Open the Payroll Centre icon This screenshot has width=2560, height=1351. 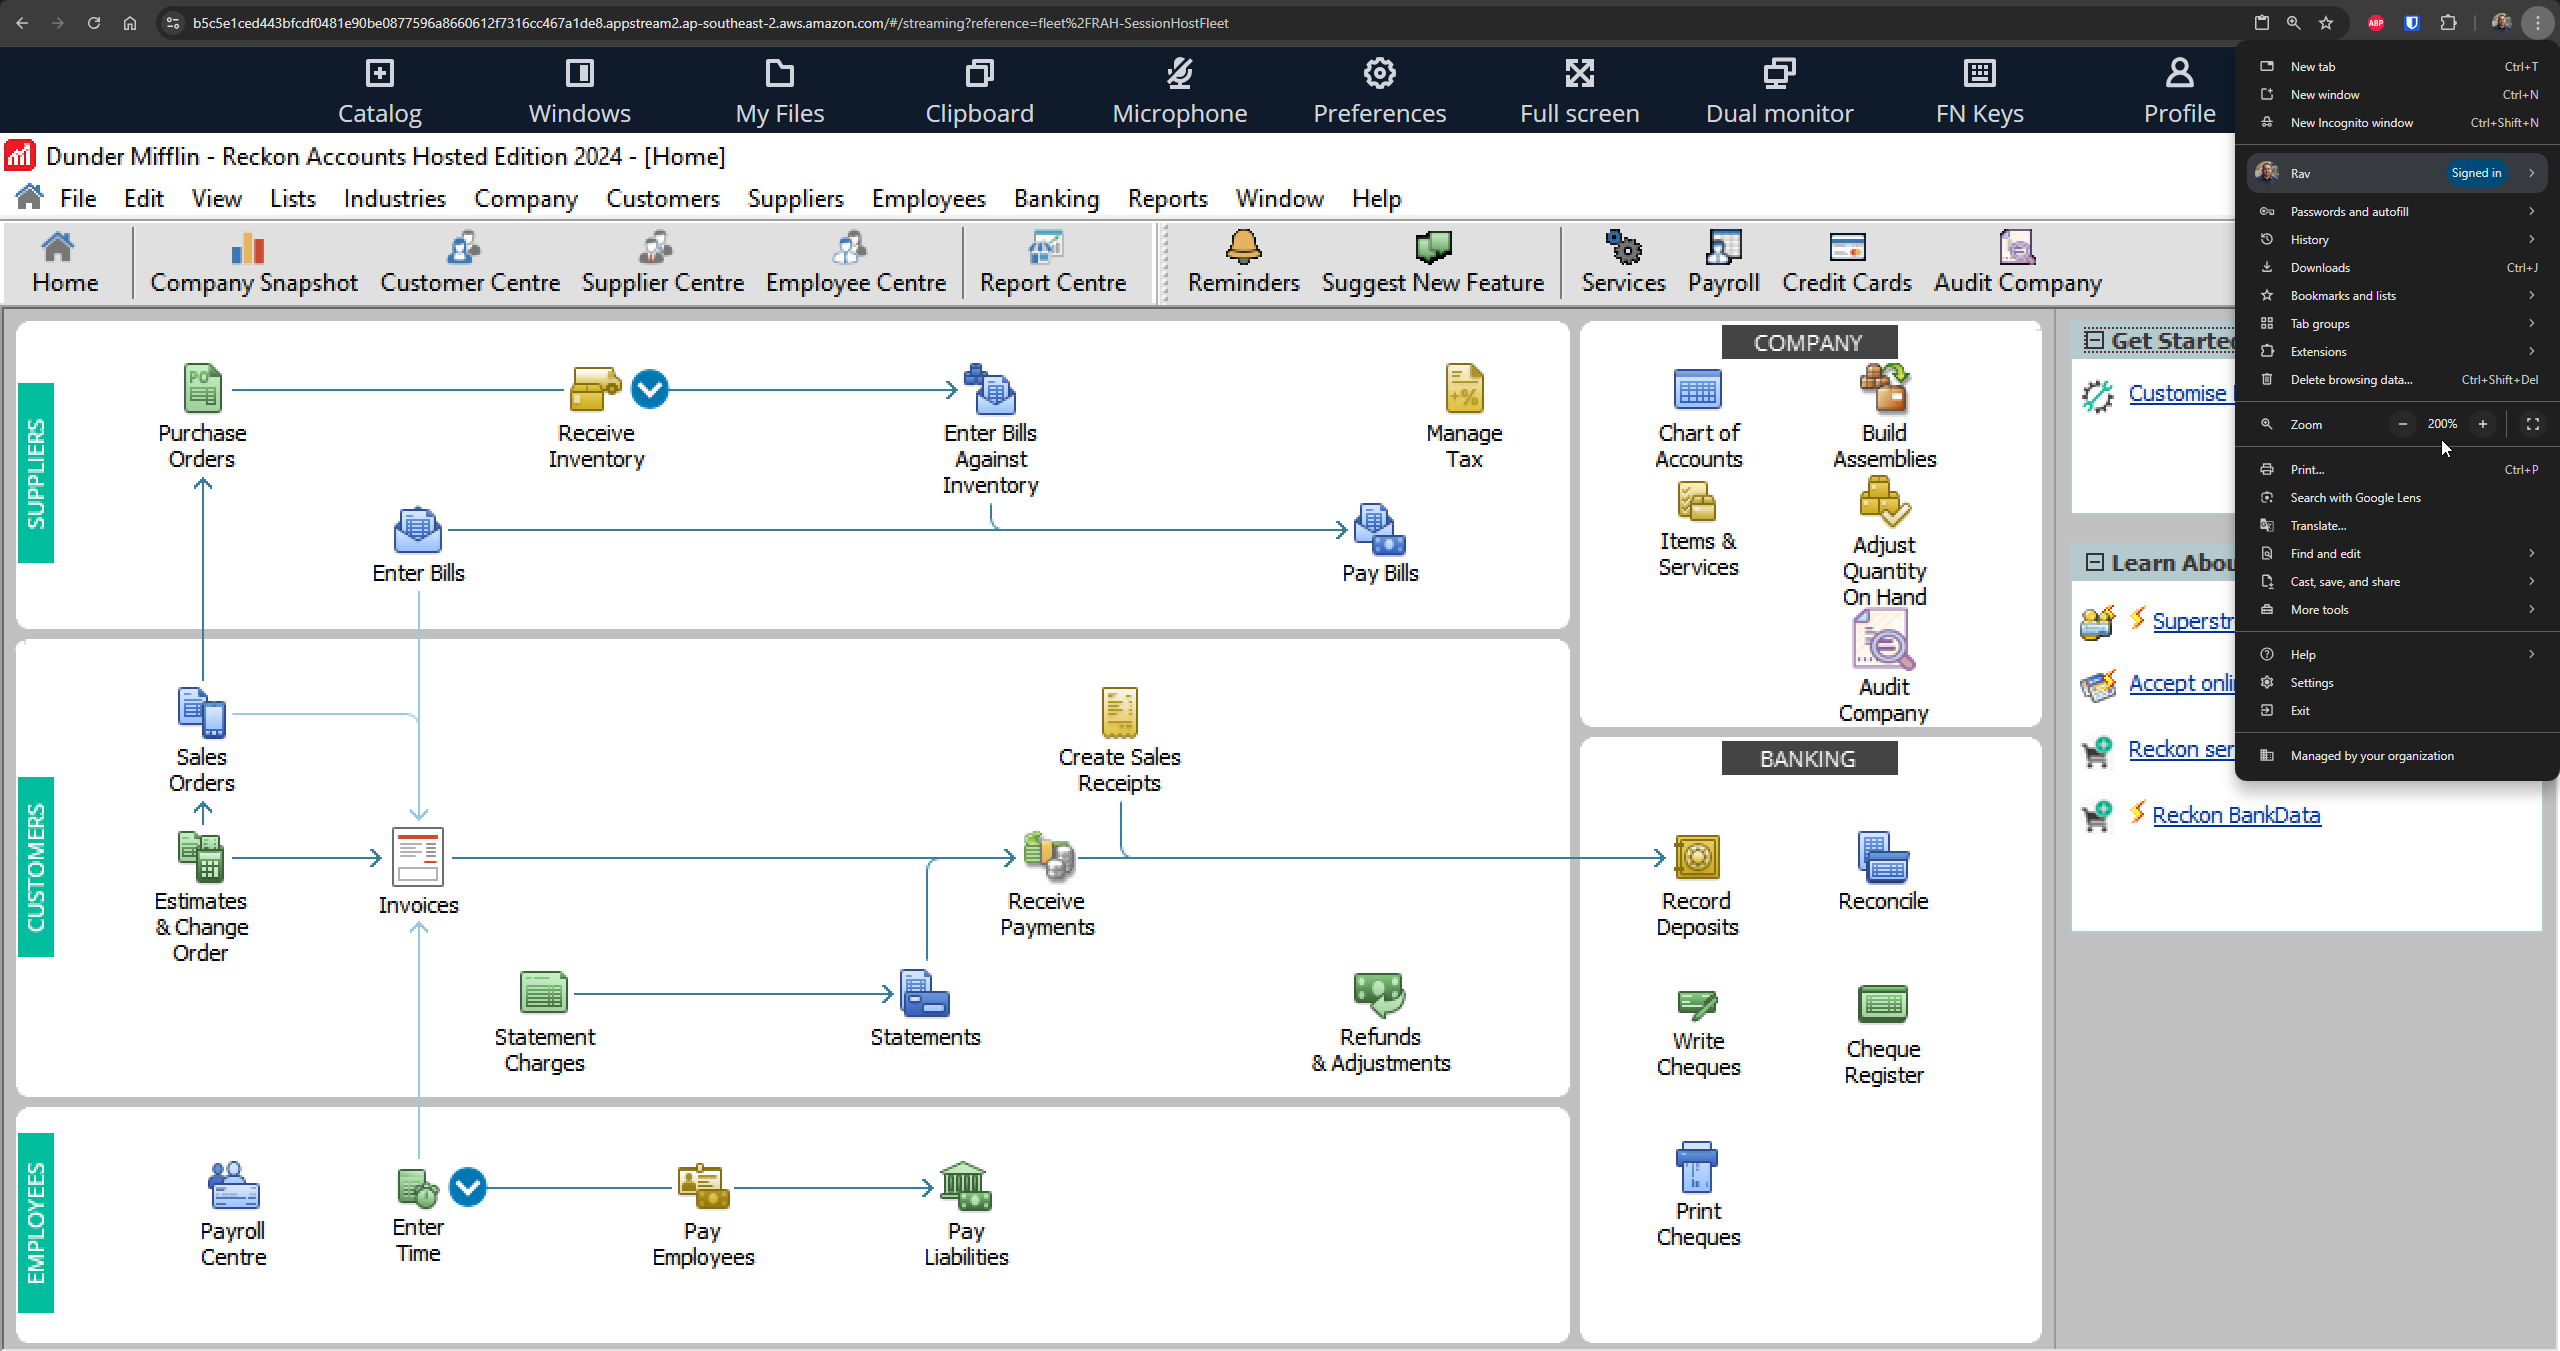click(233, 1187)
